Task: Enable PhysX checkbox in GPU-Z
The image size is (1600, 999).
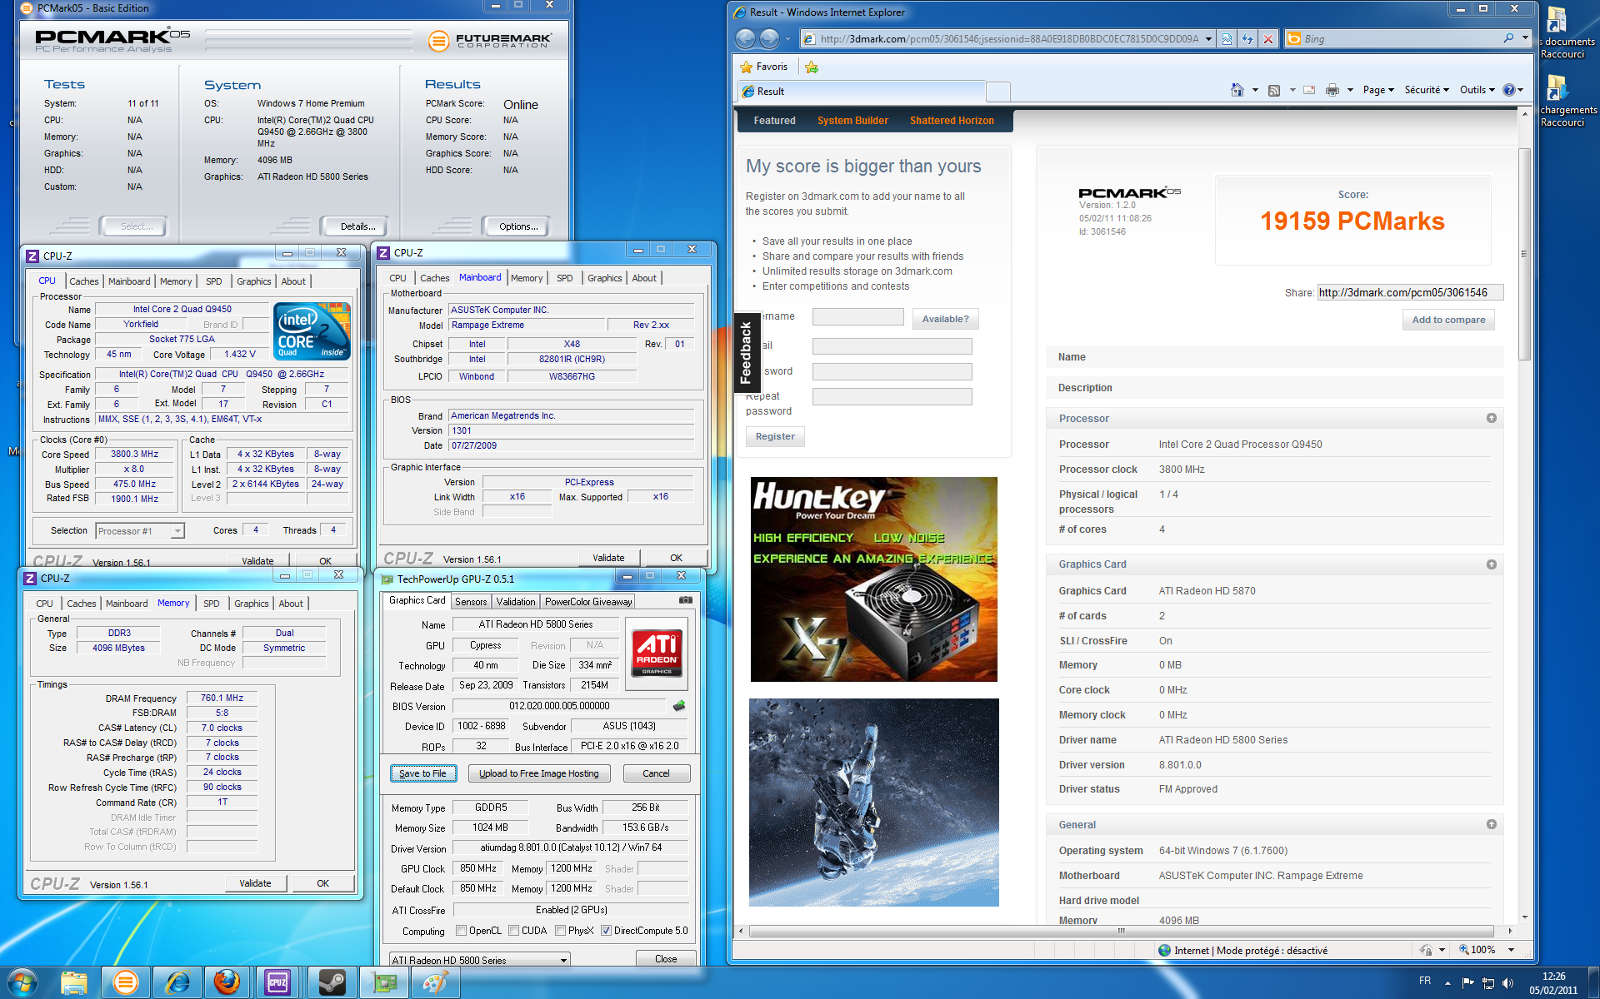Action: tap(560, 931)
